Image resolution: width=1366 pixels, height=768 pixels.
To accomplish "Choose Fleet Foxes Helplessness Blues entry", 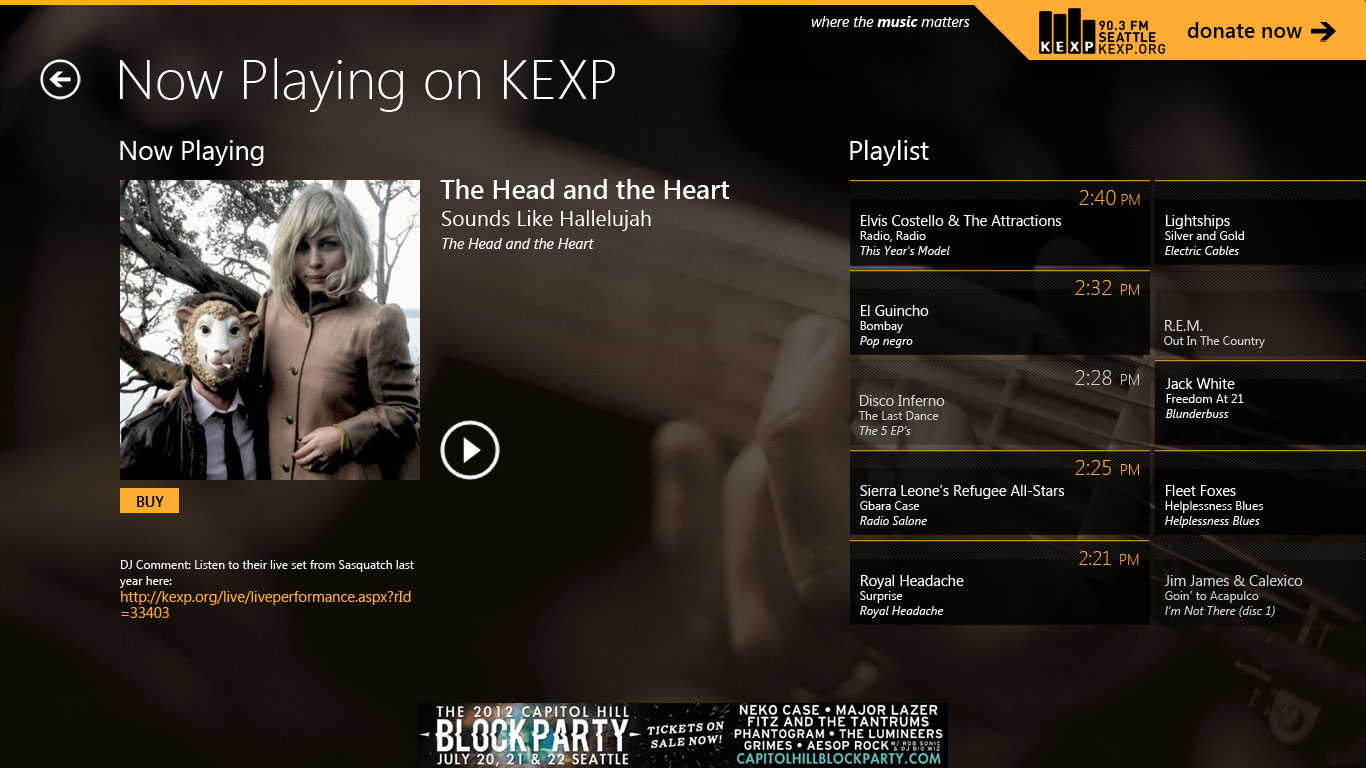I will pyautogui.click(x=1260, y=493).
